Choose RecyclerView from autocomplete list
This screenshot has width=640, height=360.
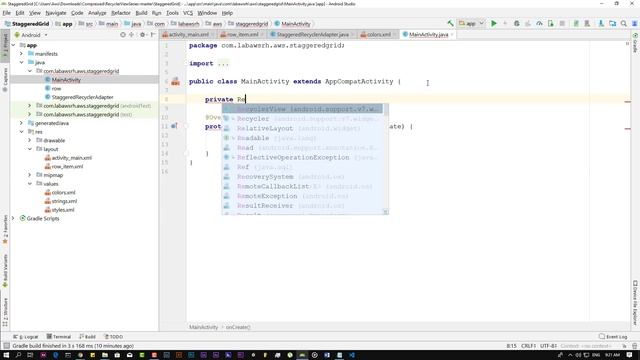tap(302, 109)
